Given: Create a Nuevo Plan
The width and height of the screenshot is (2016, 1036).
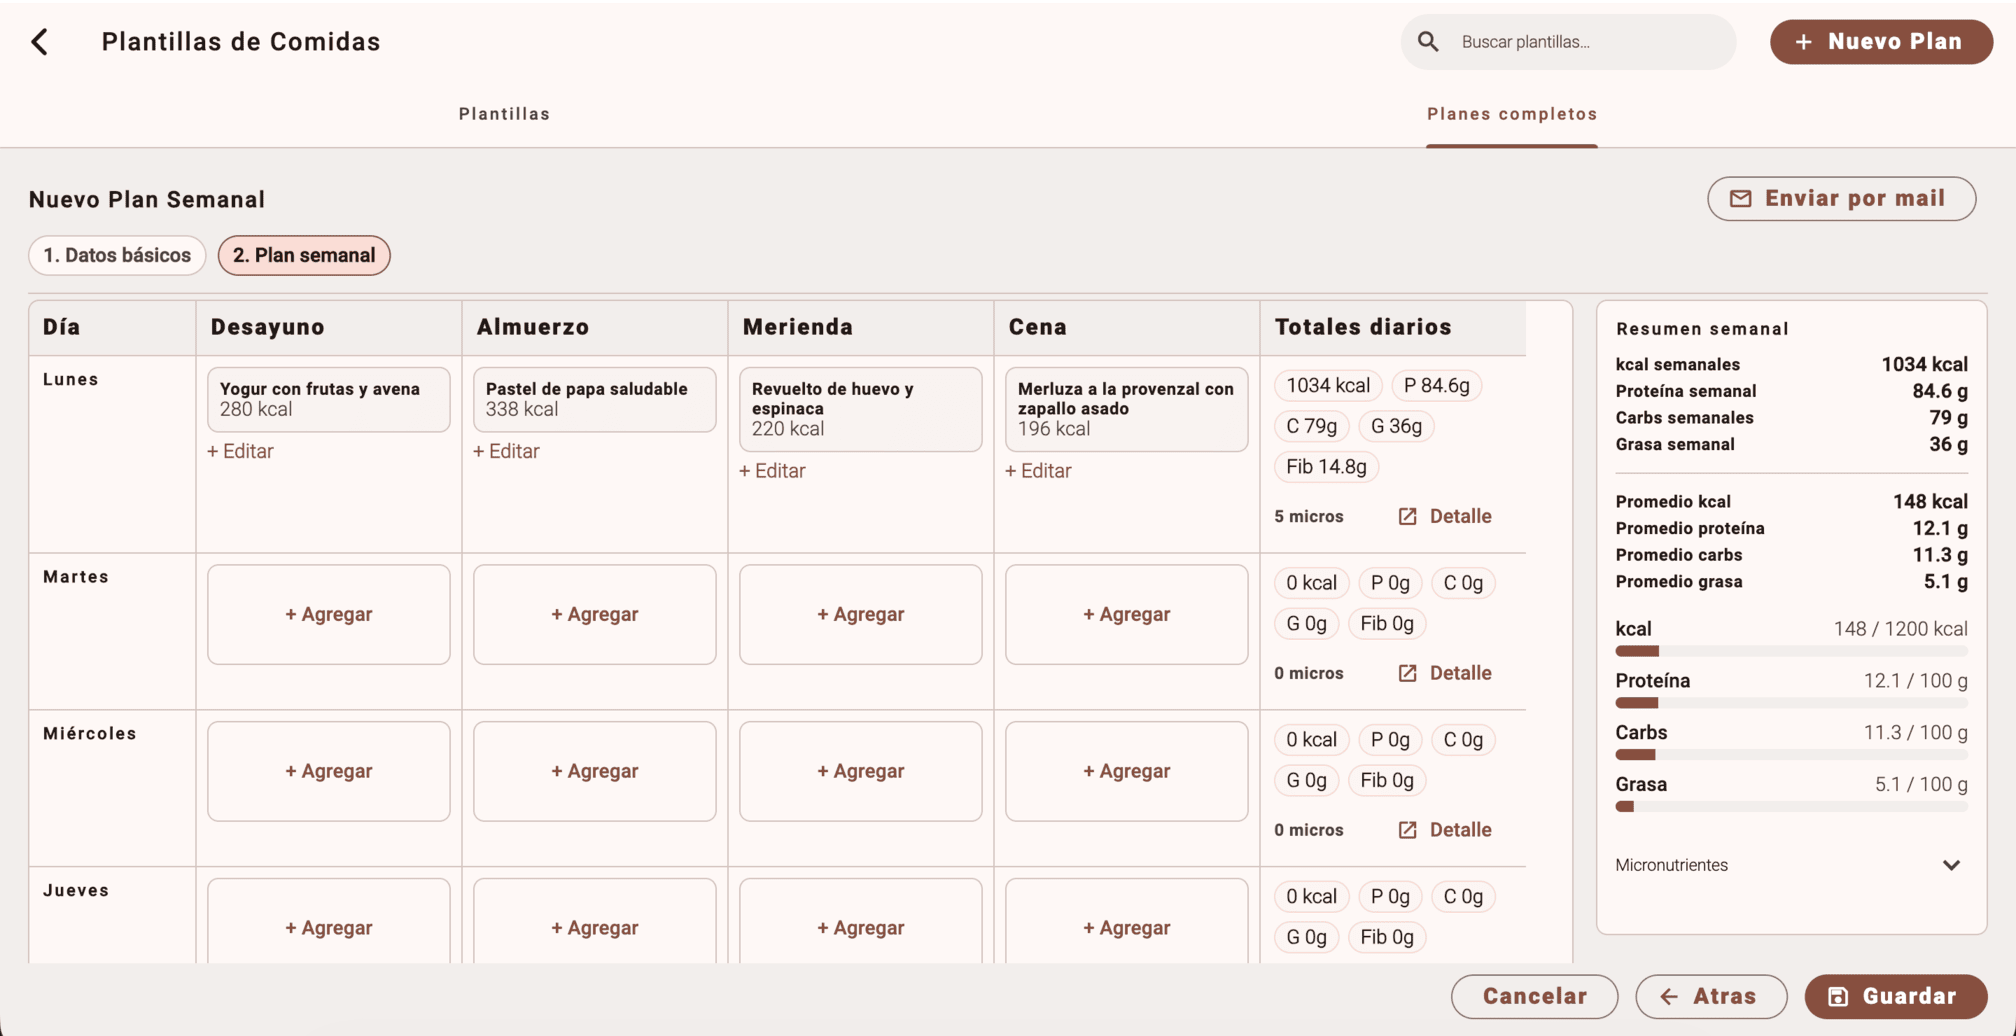Looking at the screenshot, I should coord(1881,42).
